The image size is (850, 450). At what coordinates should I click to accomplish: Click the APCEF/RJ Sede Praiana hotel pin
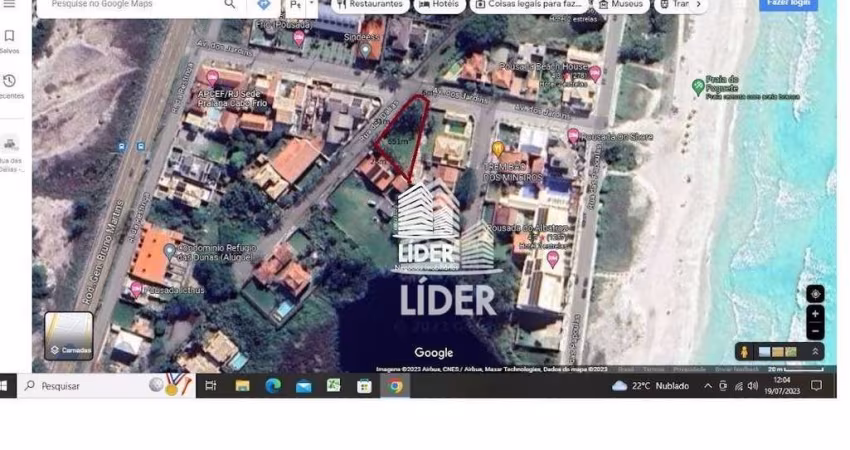tap(212, 78)
